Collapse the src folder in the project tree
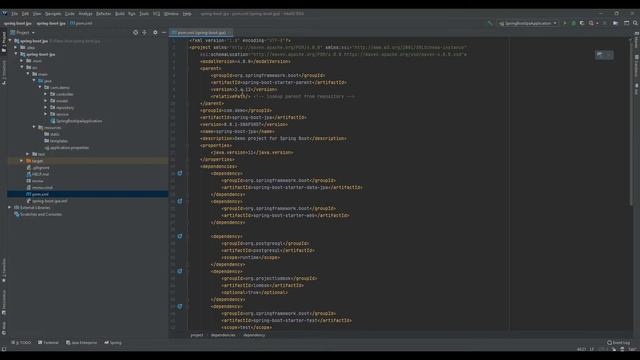 click(x=22, y=67)
